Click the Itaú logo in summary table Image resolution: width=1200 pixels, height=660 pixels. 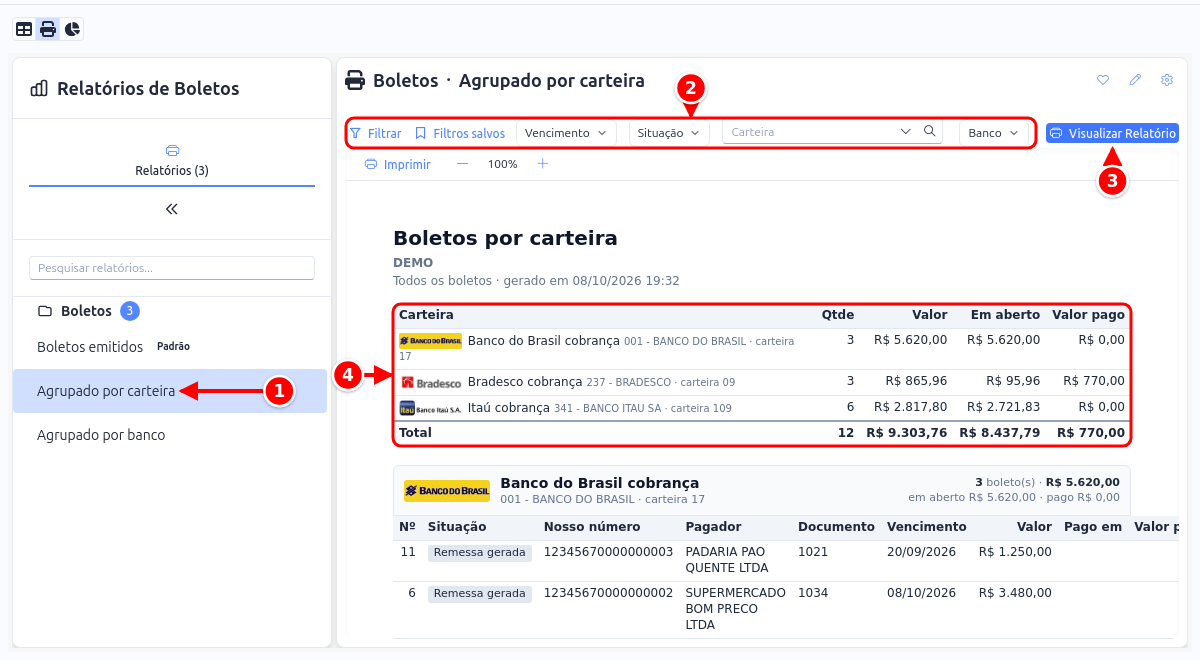430,408
